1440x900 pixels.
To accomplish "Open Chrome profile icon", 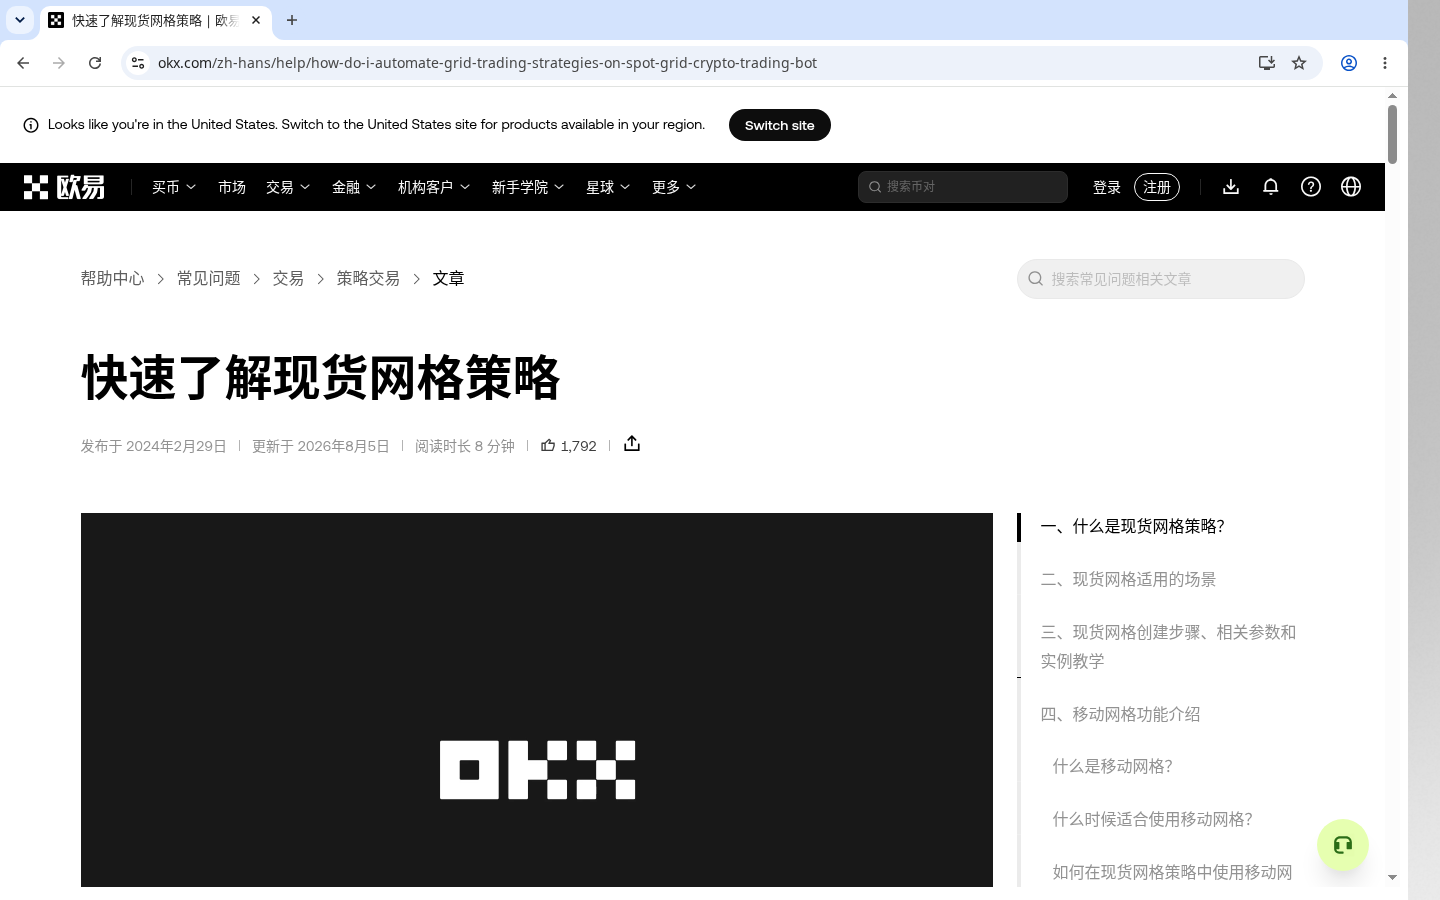I will click(1349, 63).
